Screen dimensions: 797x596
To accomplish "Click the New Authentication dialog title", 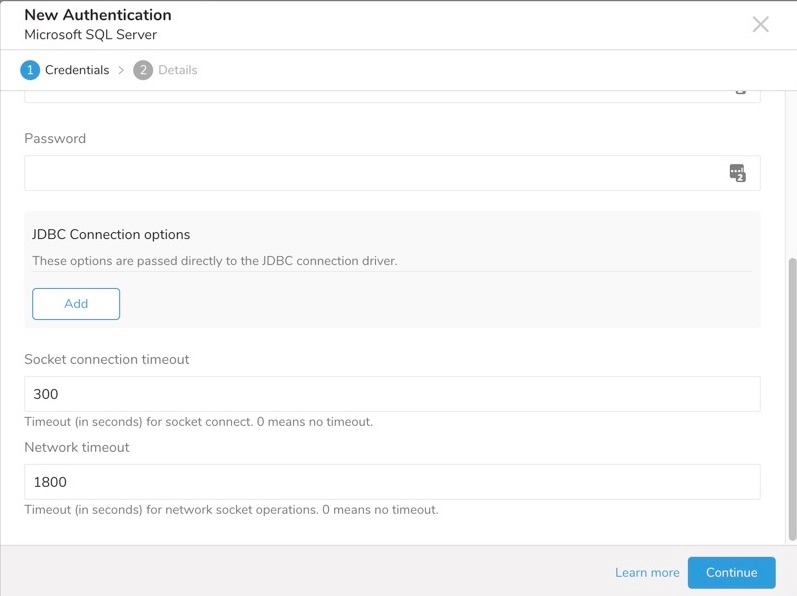I will 98,15.
